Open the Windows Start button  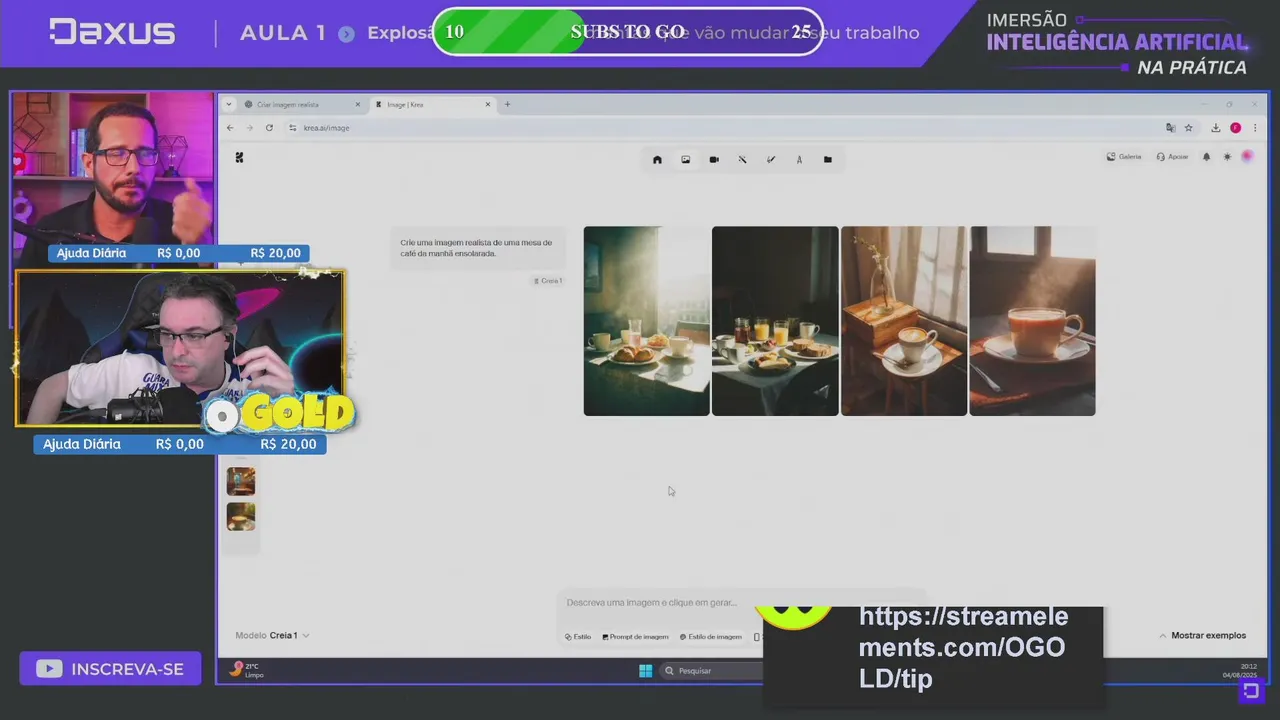point(645,671)
